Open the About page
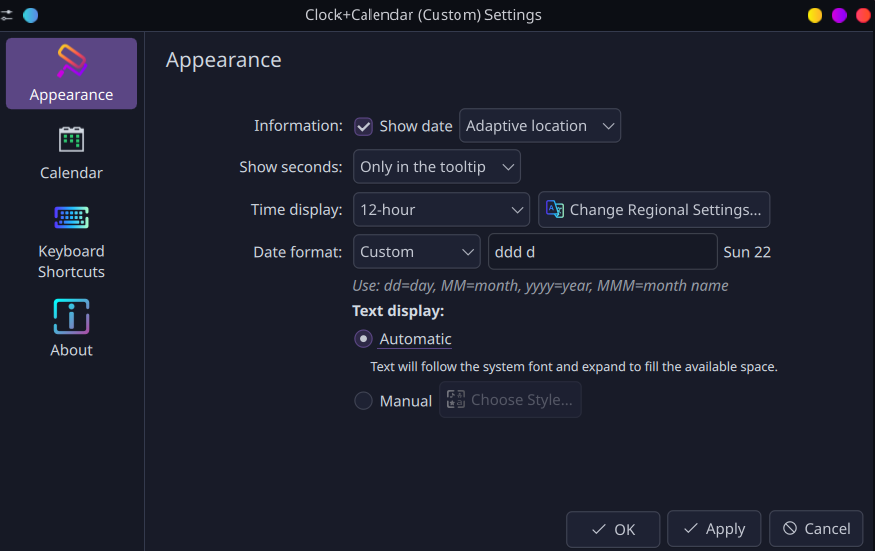Image resolution: width=875 pixels, height=551 pixels. point(71,328)
